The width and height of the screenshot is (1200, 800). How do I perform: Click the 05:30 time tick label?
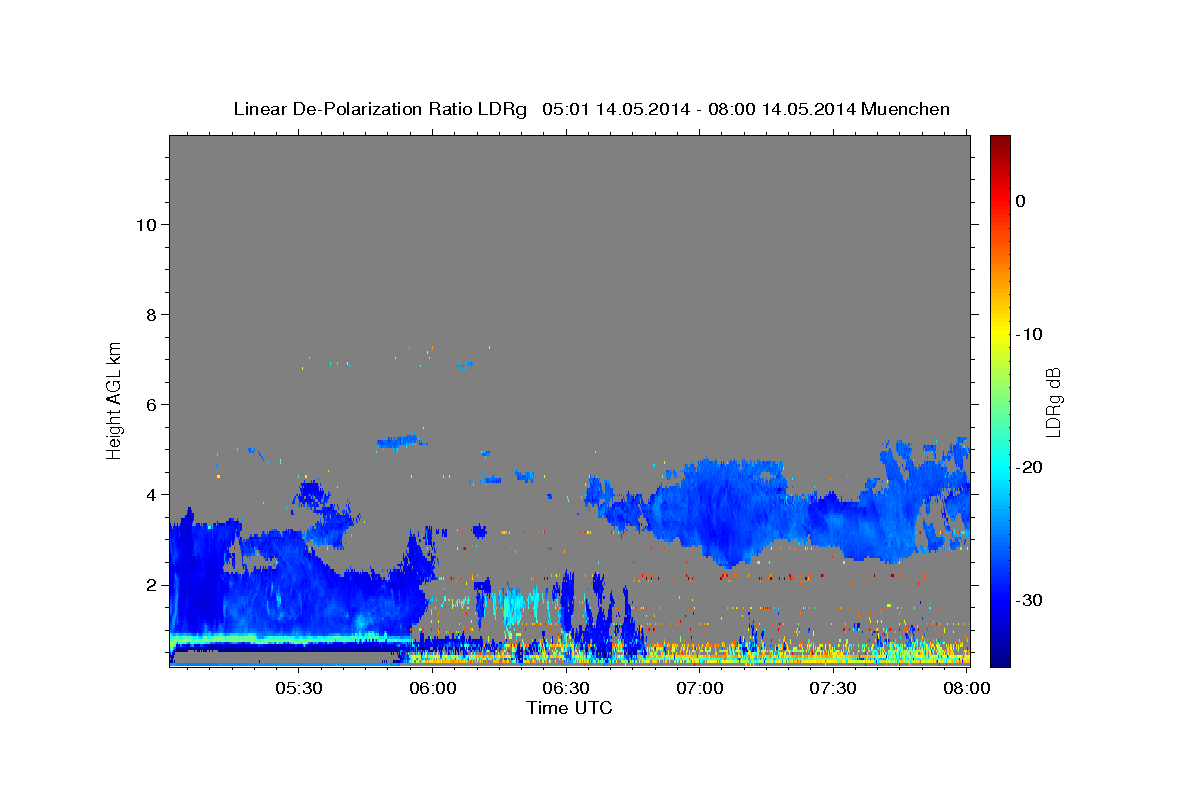pyautogui.click(x=299, y=688)
